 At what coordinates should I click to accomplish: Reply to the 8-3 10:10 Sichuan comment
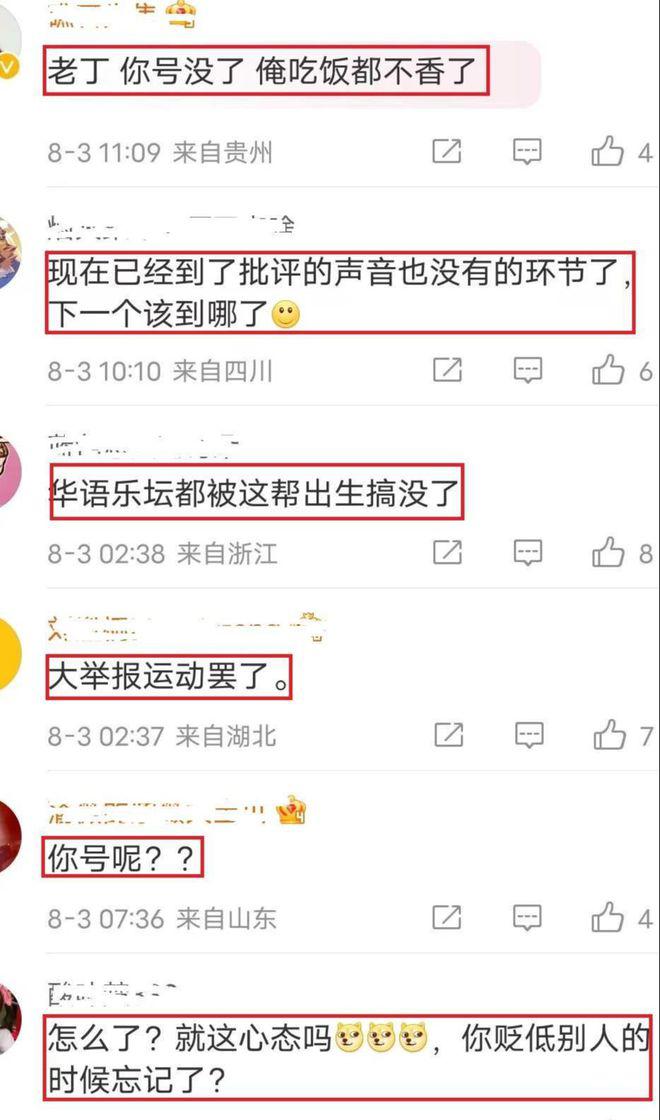528,370
